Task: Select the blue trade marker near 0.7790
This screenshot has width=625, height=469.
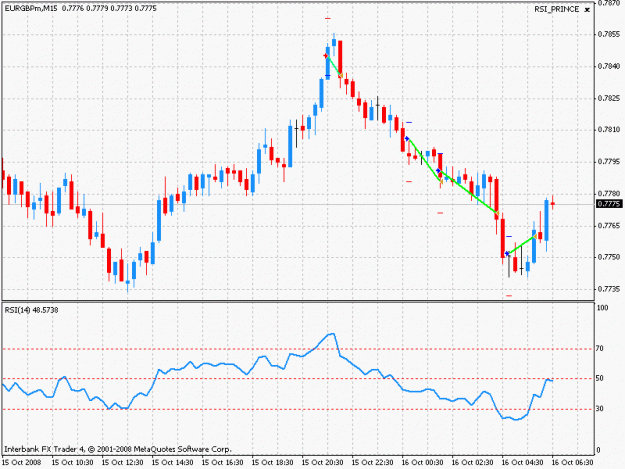Action: pos(438,171)
